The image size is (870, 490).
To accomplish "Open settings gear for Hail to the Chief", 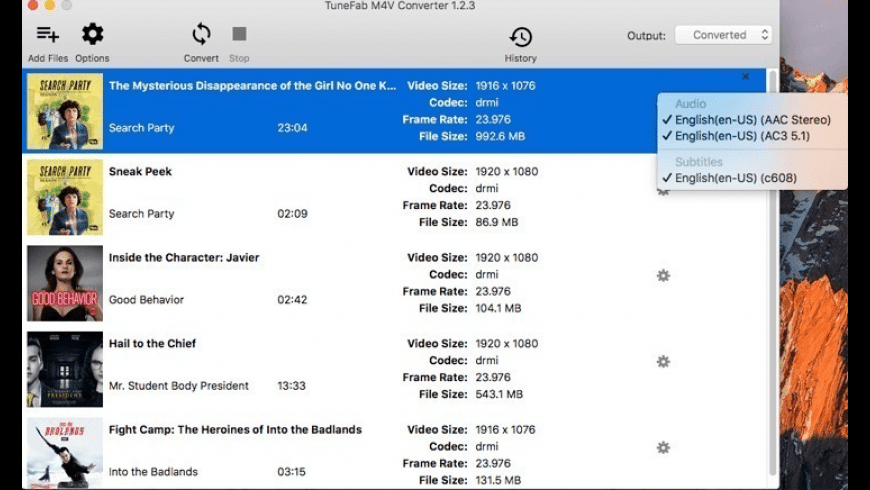I will tap(663, 362).
